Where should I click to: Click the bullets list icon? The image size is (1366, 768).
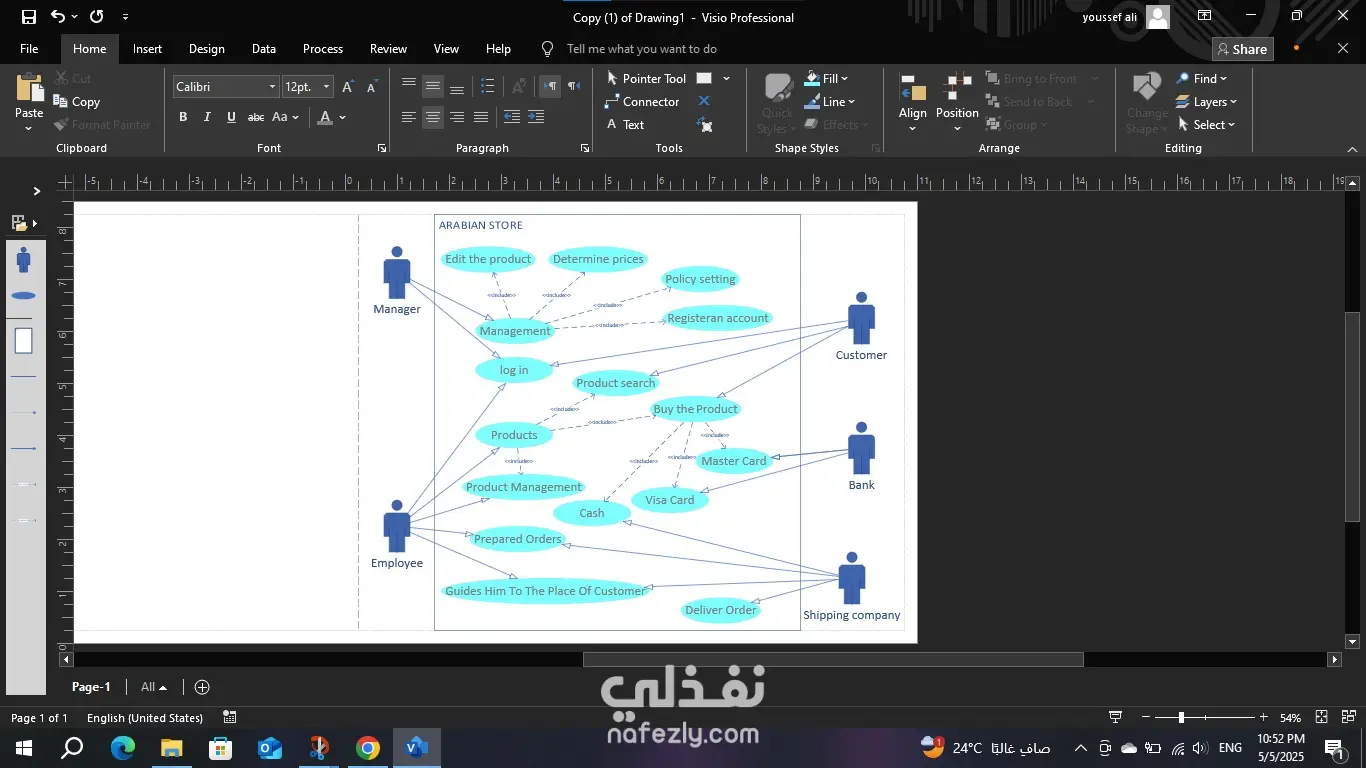487,86
